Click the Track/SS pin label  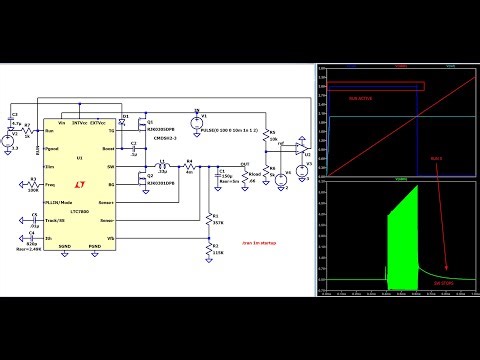55,220
